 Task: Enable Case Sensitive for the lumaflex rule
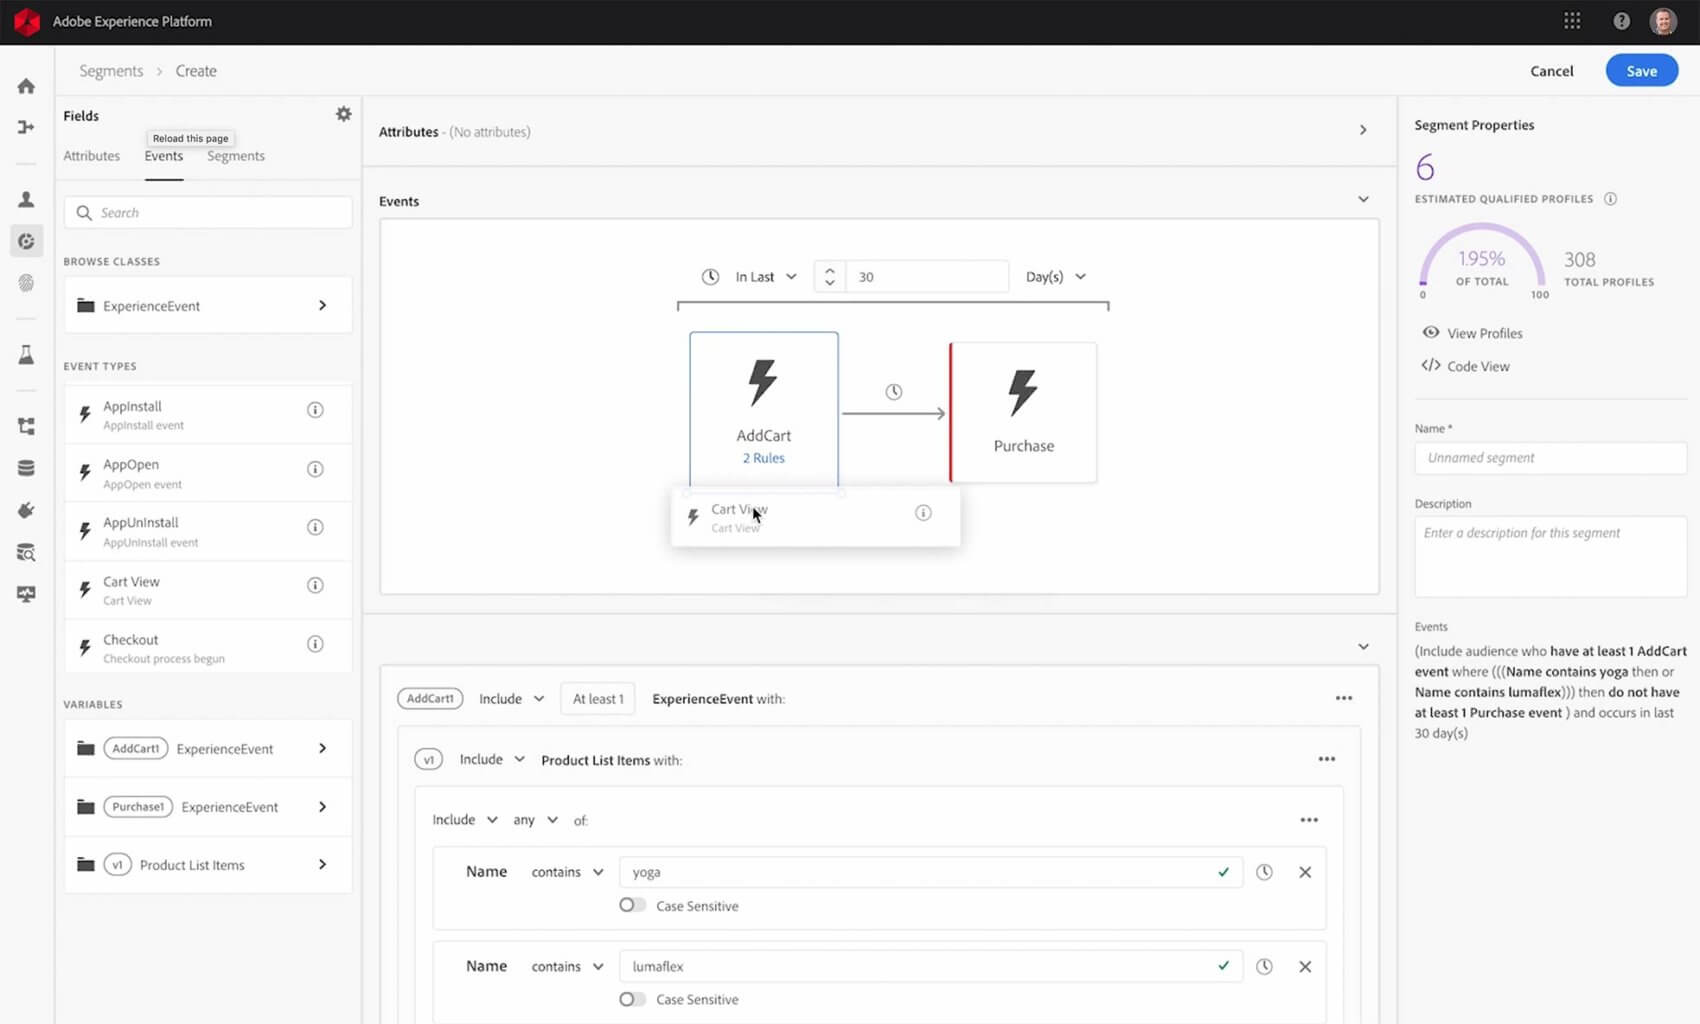(x=632, y=998)
